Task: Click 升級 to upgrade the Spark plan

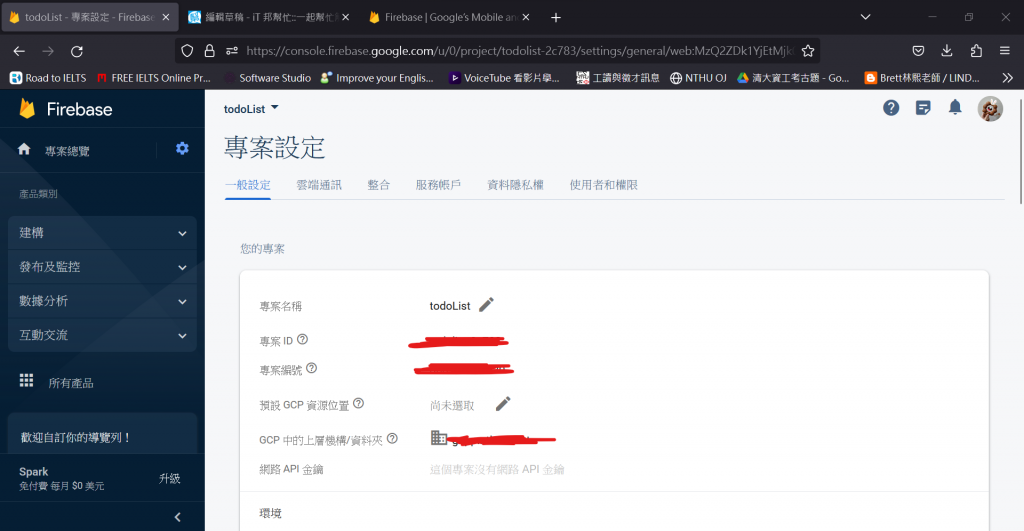Action: click(169, 478)
